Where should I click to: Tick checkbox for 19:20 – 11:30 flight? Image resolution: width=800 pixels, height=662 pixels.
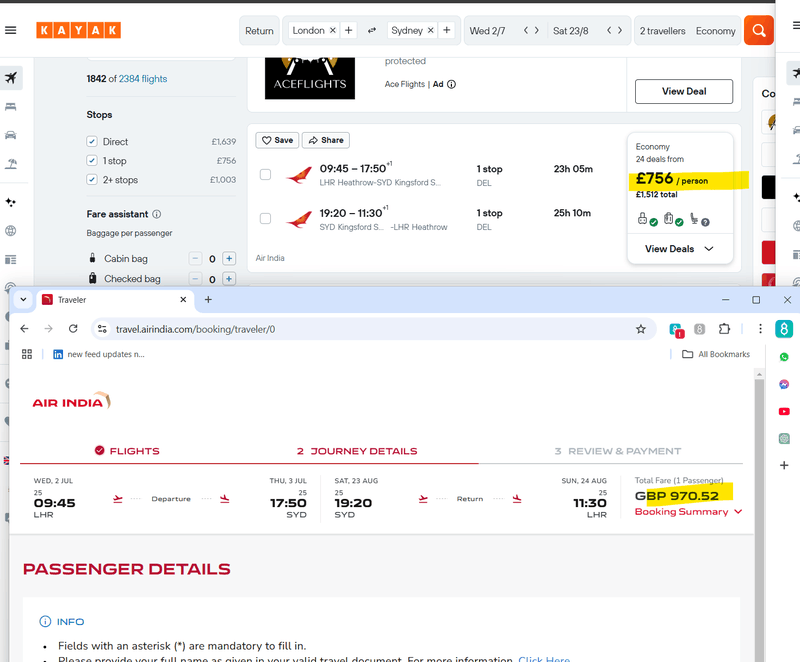(265, 218)
